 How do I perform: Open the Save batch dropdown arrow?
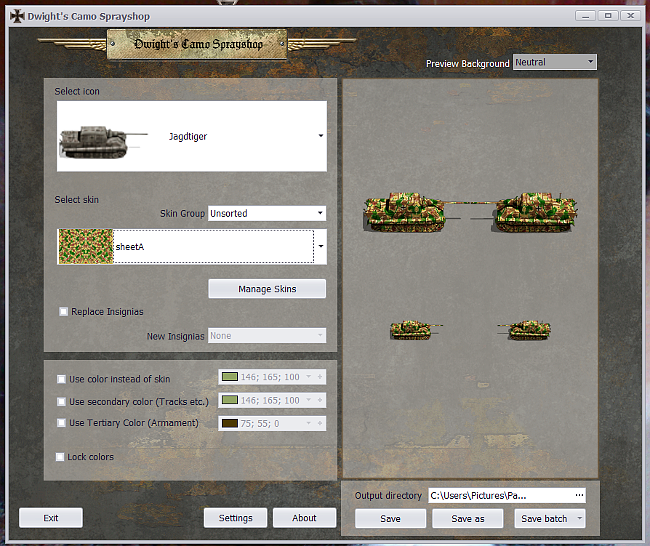coord(580,519)
